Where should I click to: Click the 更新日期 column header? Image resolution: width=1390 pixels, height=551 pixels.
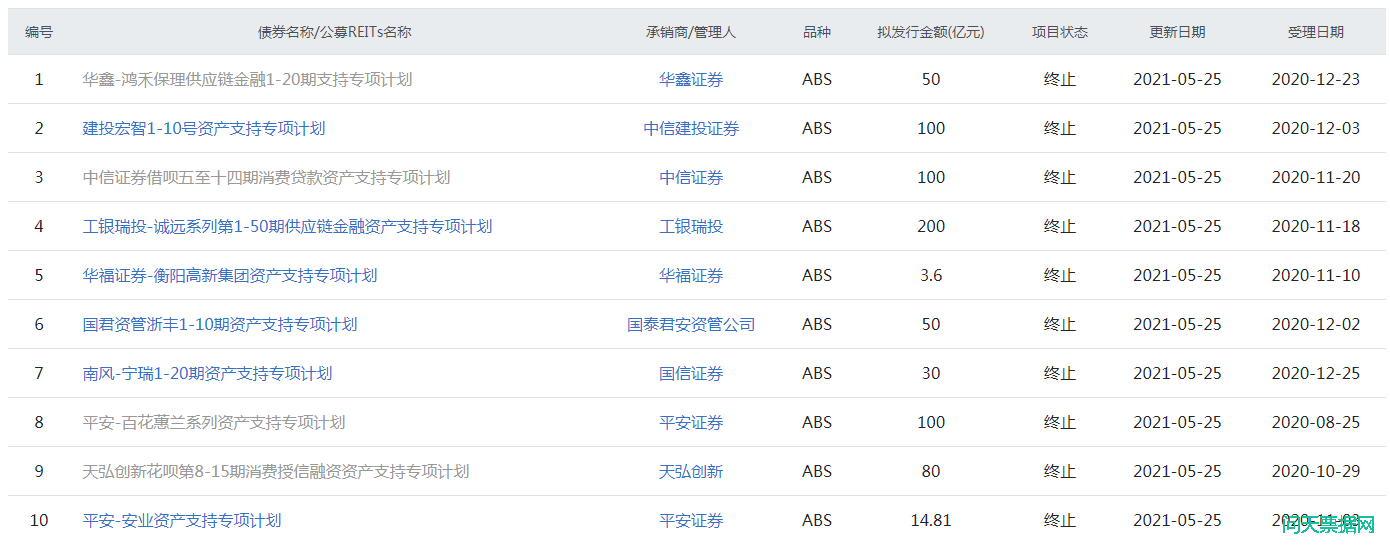(1177, 32)
